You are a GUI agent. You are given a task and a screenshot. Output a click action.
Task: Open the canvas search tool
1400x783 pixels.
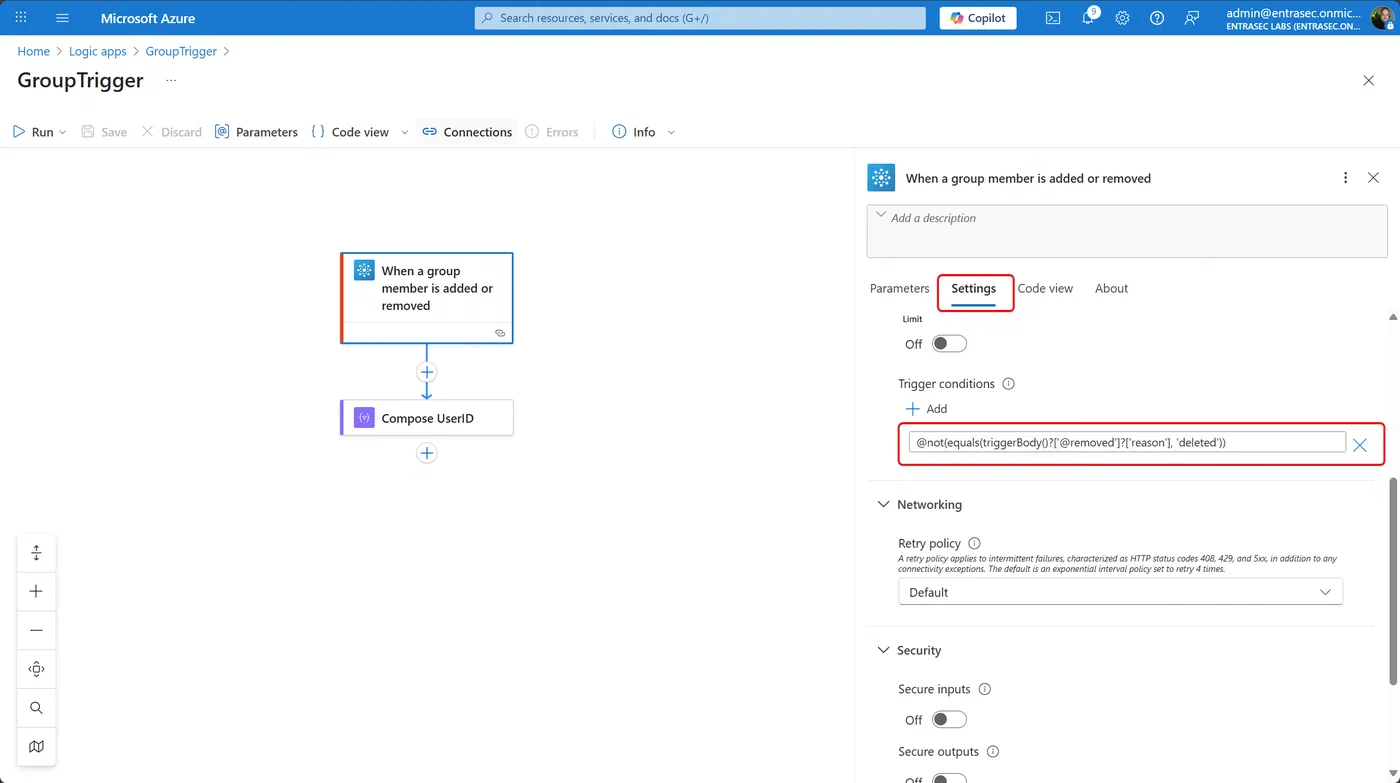[36, 708]
